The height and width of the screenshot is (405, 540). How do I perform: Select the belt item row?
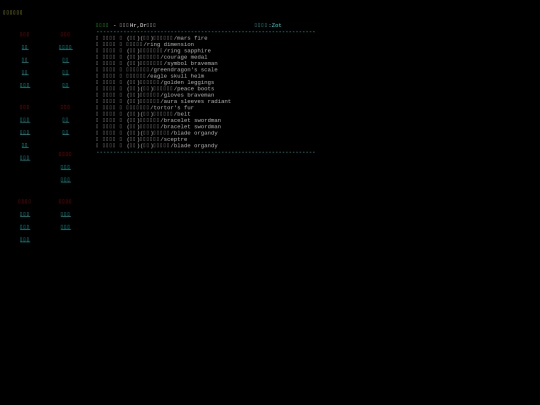pos(143,114)
